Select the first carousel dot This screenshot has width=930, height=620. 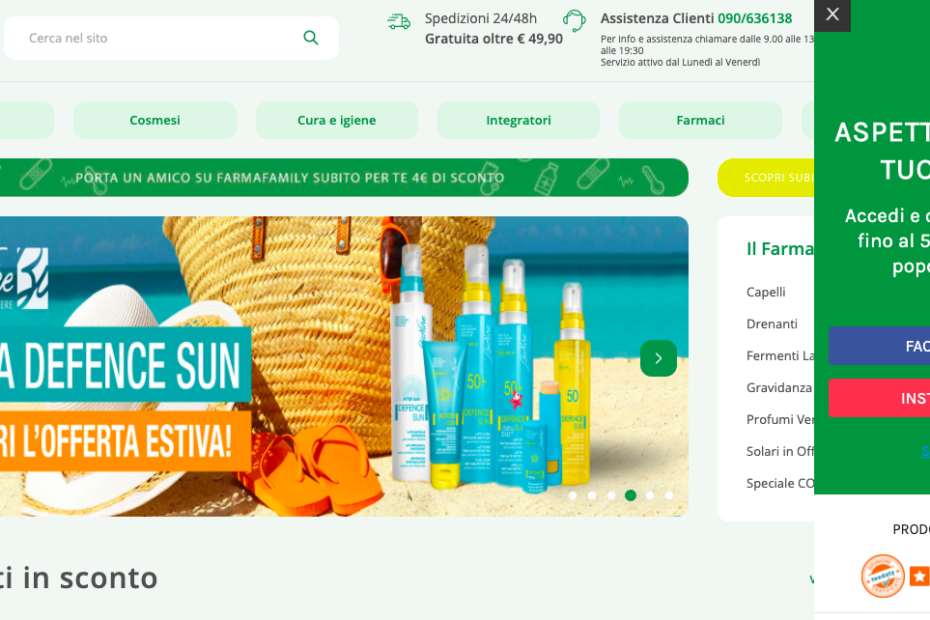pyautogui.click(x=572, y=495)
